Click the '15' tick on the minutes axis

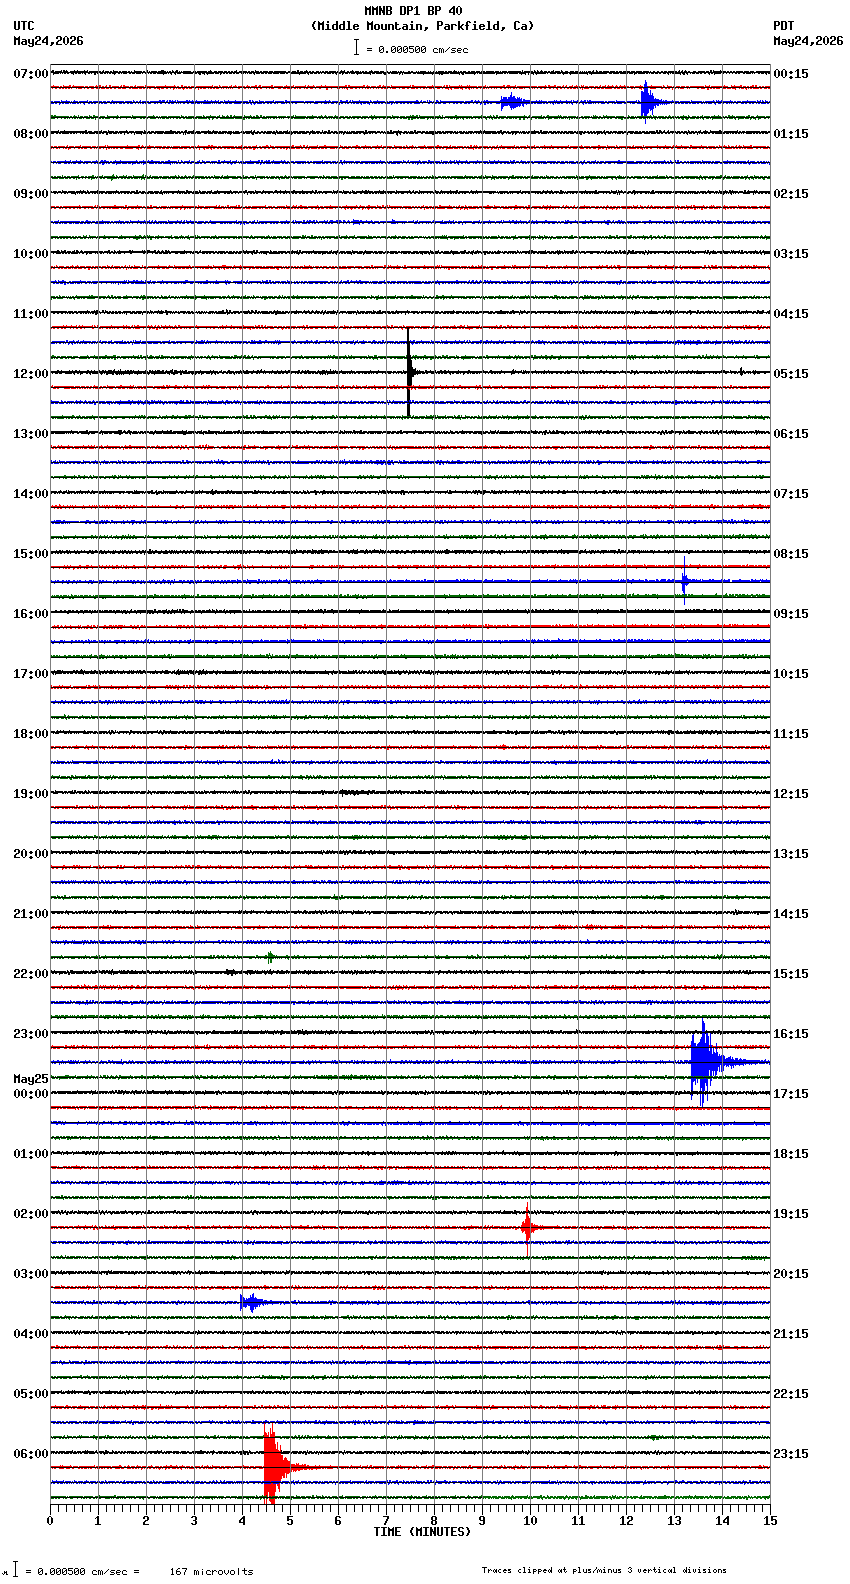click(770, 1521)
